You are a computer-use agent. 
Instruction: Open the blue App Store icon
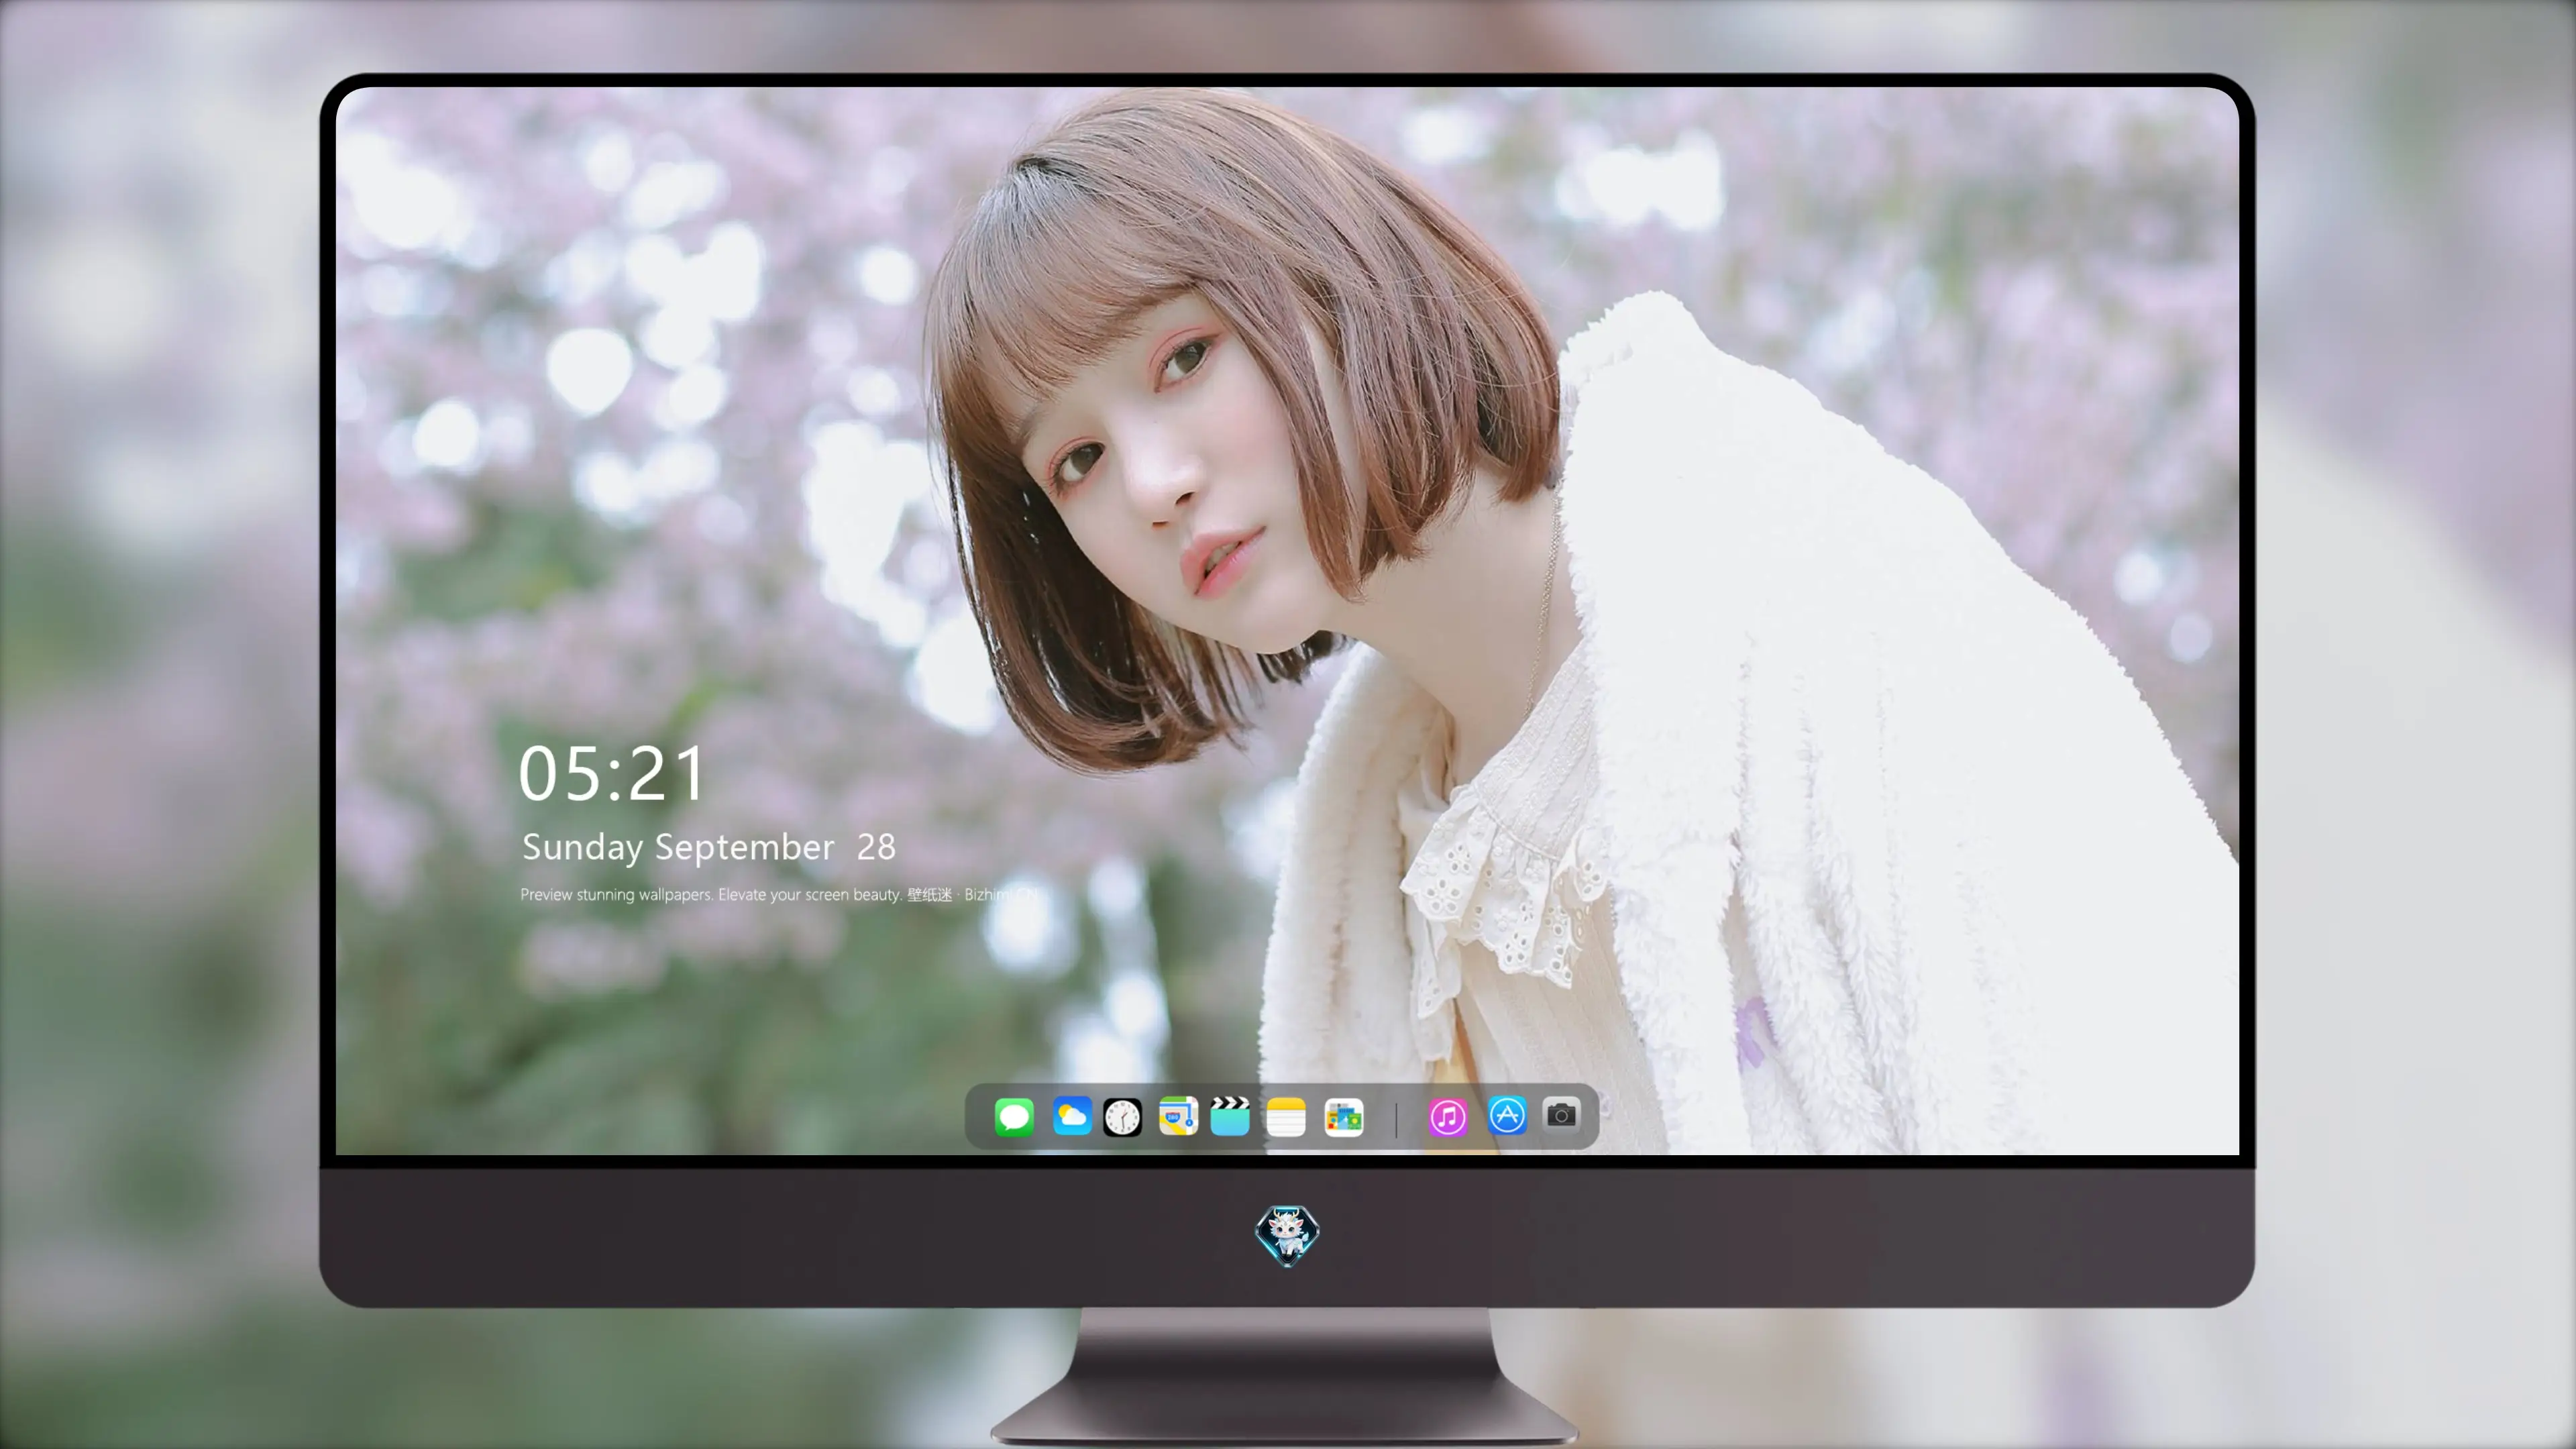click(1507, 1115)
